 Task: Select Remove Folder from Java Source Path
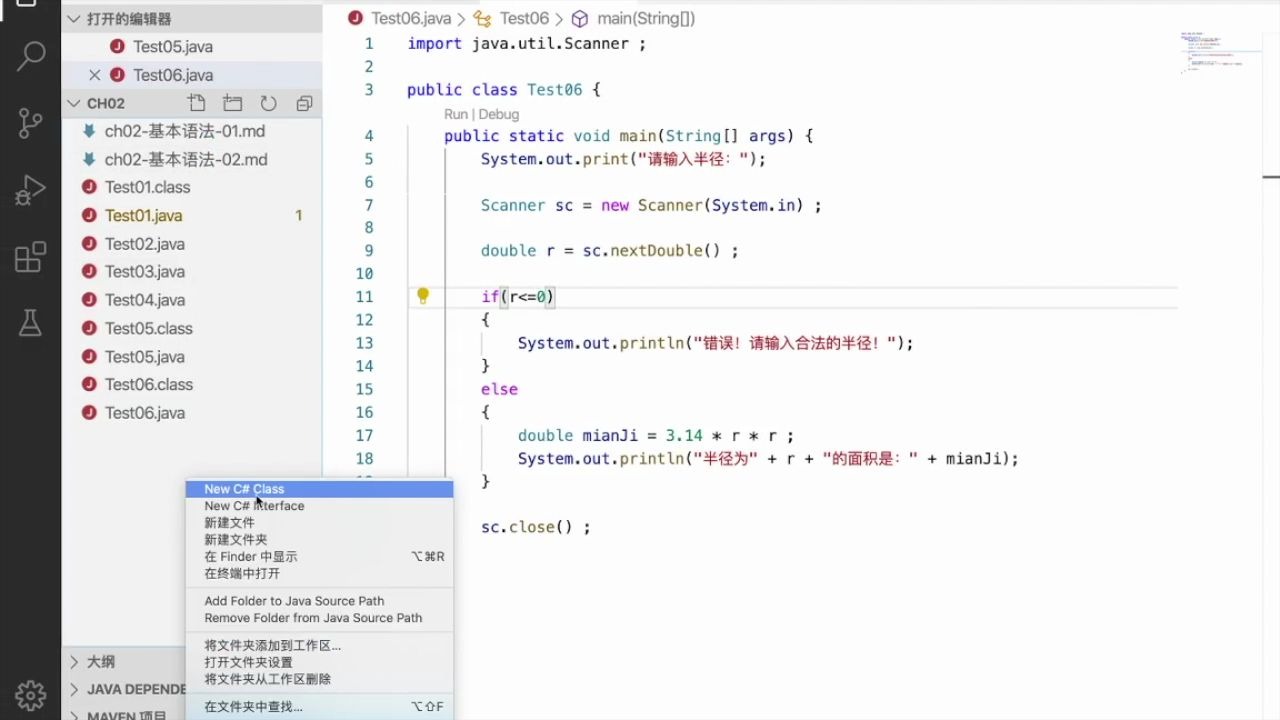click(x=319, y=618)
